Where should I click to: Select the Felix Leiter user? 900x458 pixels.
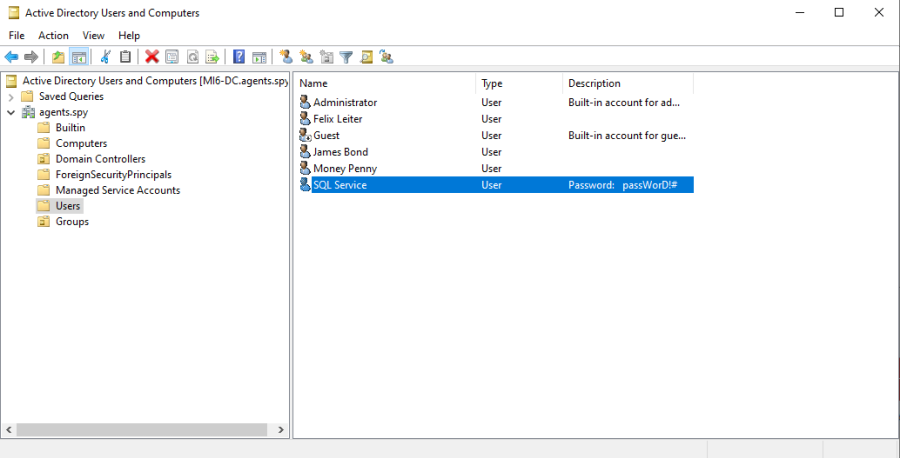[338, 119]
